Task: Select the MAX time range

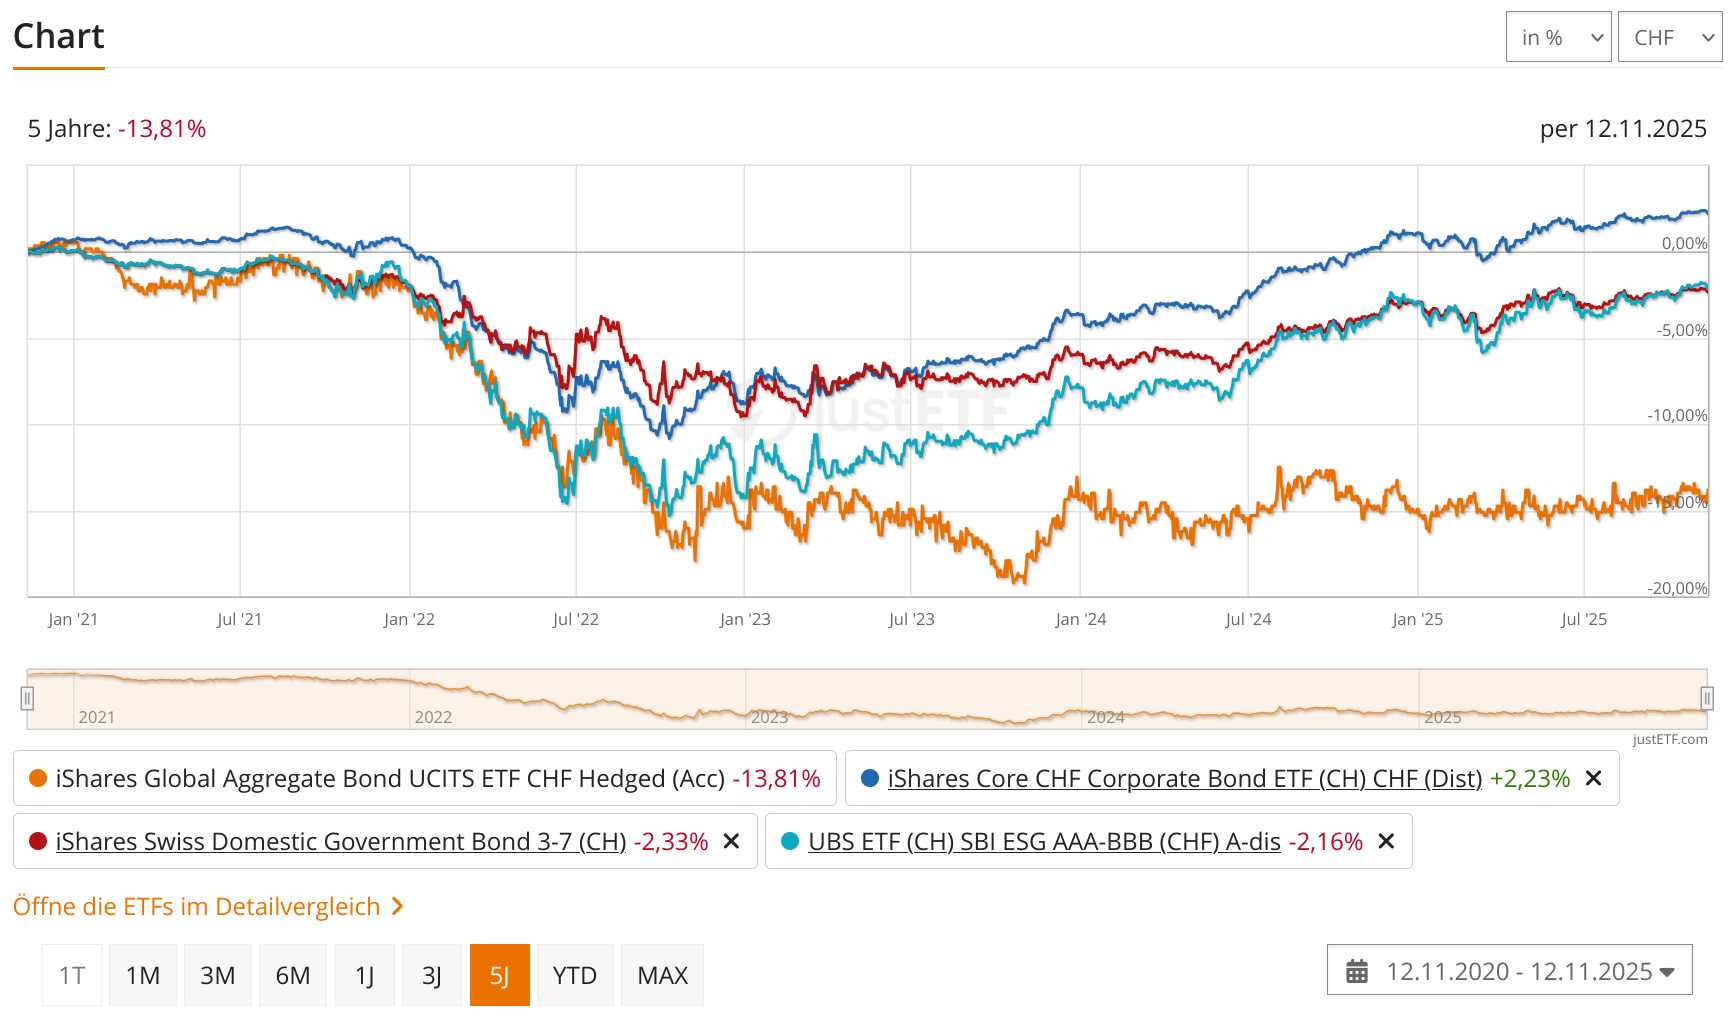Action: [x=662, y=975]
